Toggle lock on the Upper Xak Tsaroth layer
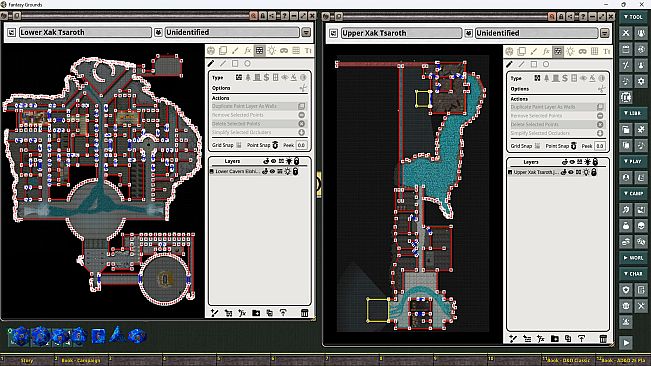 click(594, 172)
